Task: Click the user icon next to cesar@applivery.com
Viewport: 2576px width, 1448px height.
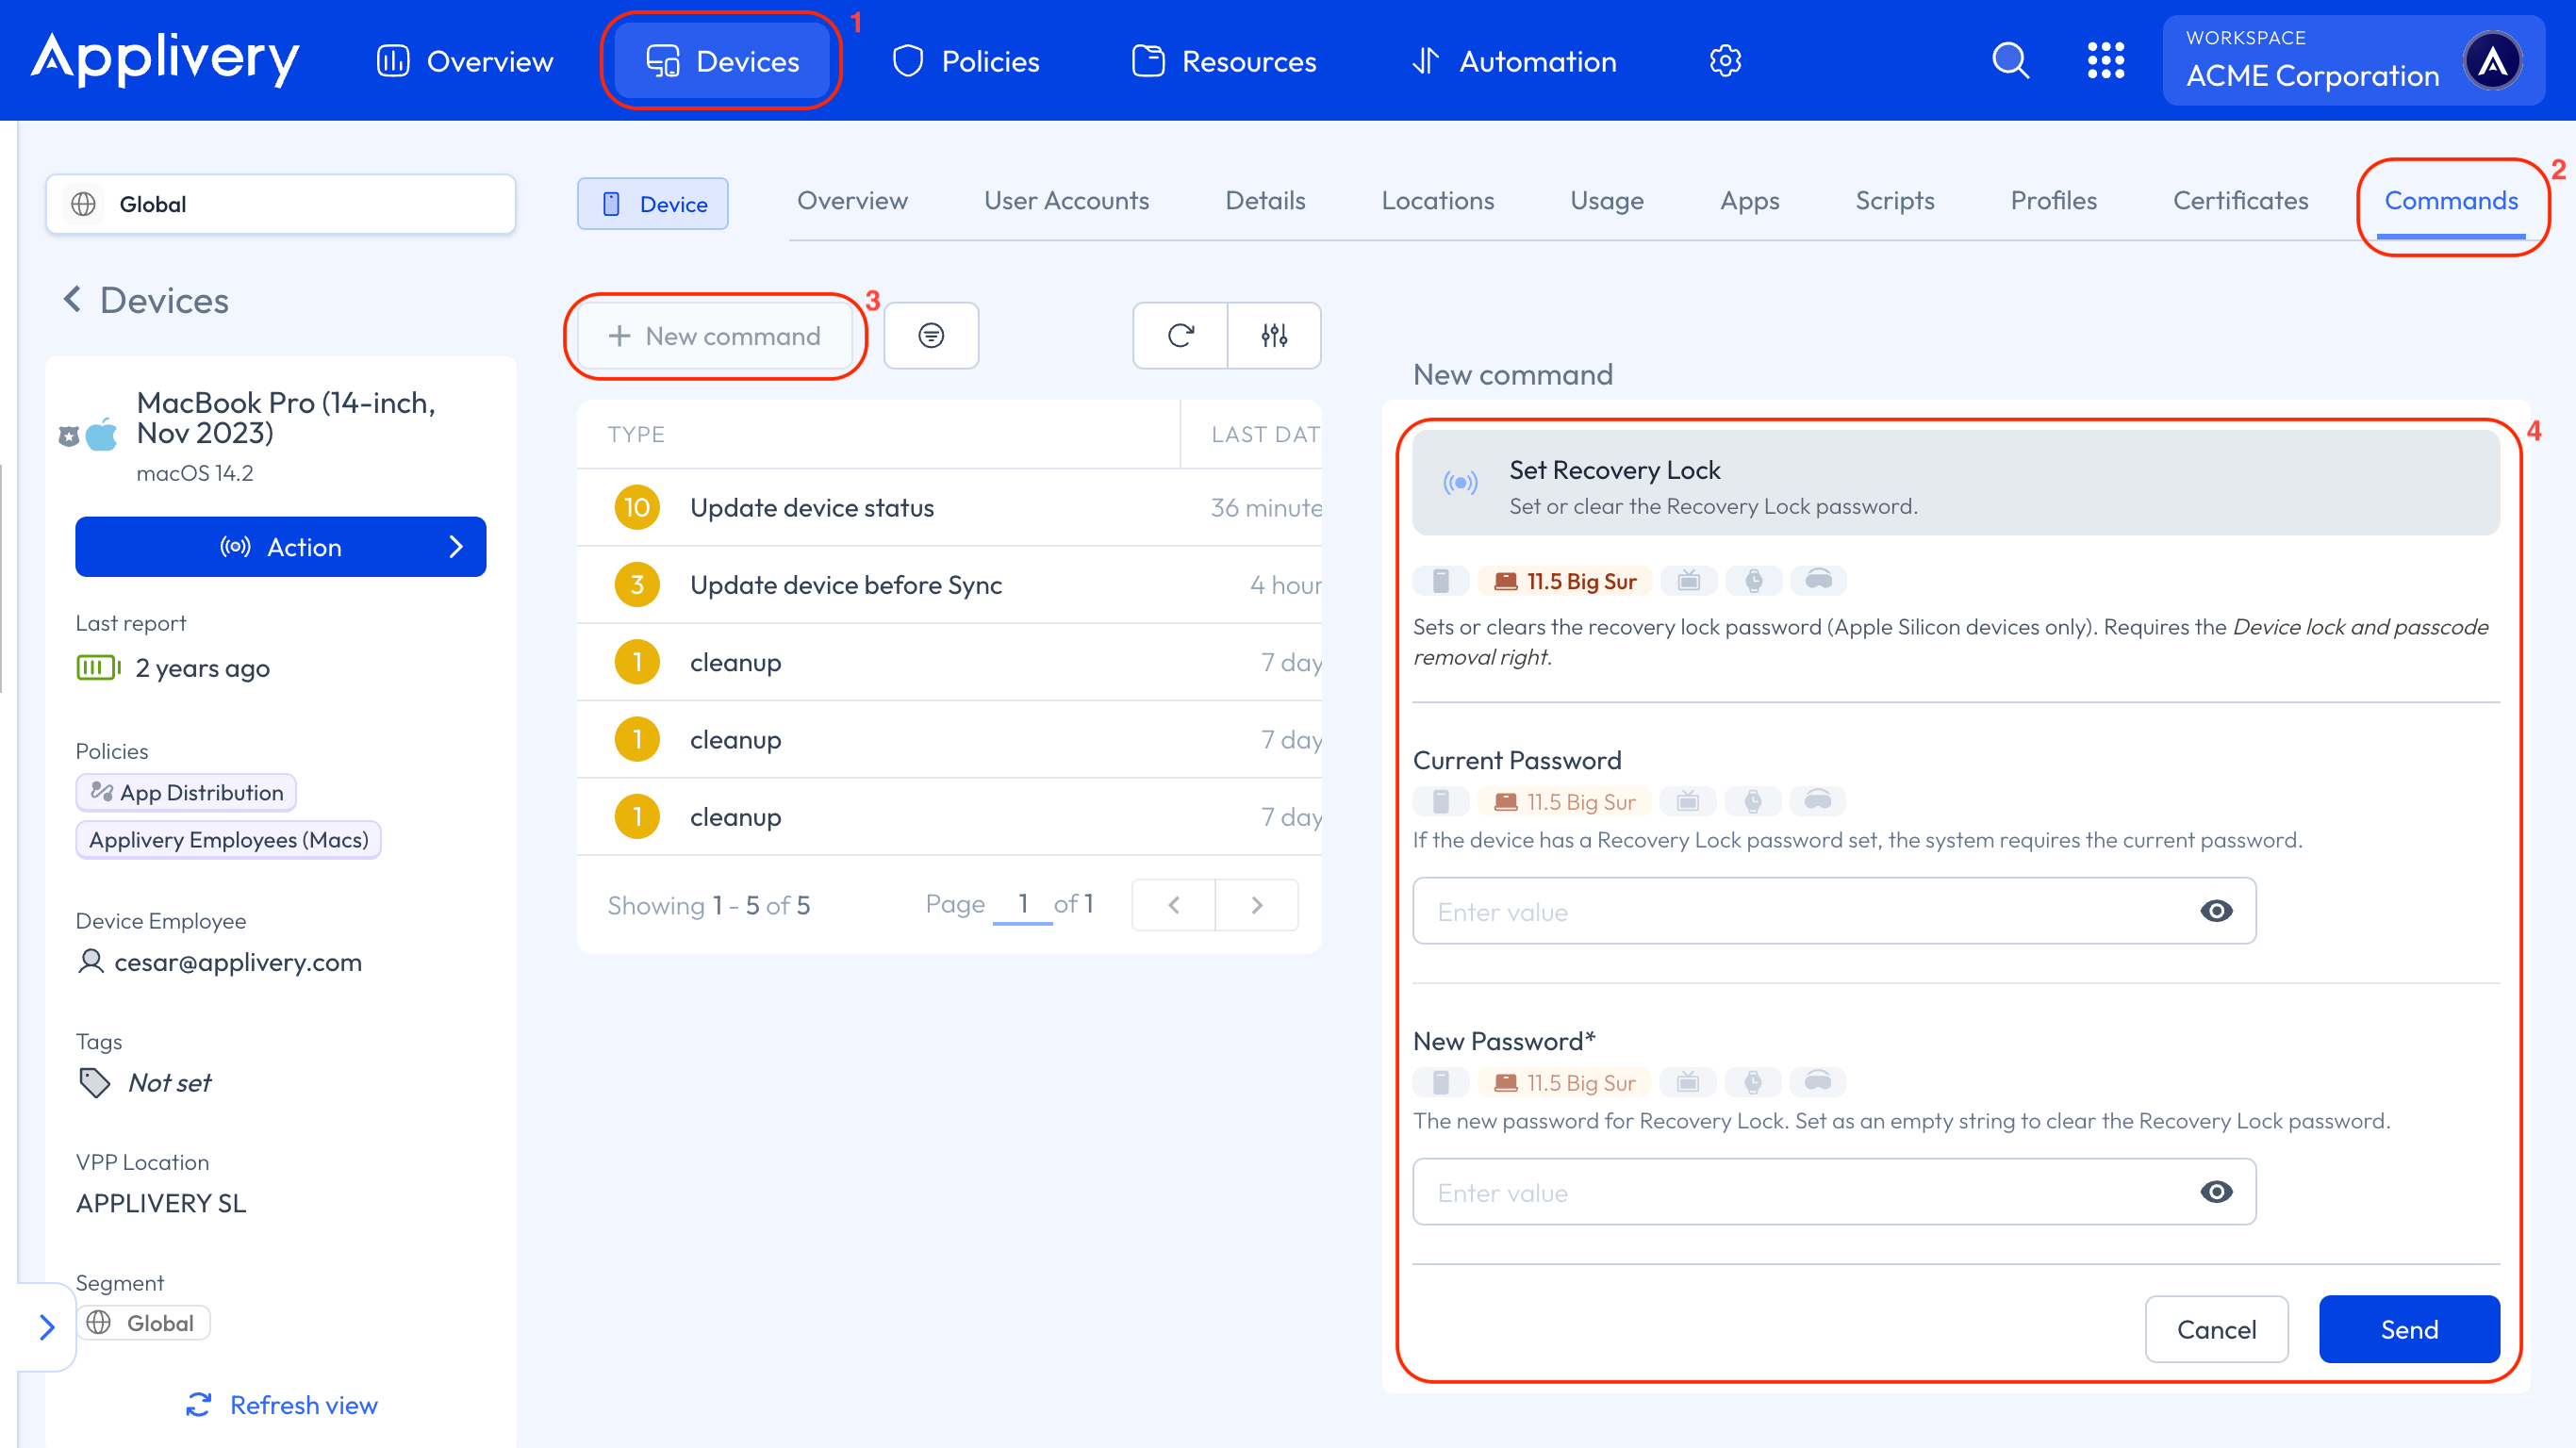Action: click(x=91, y=961)
